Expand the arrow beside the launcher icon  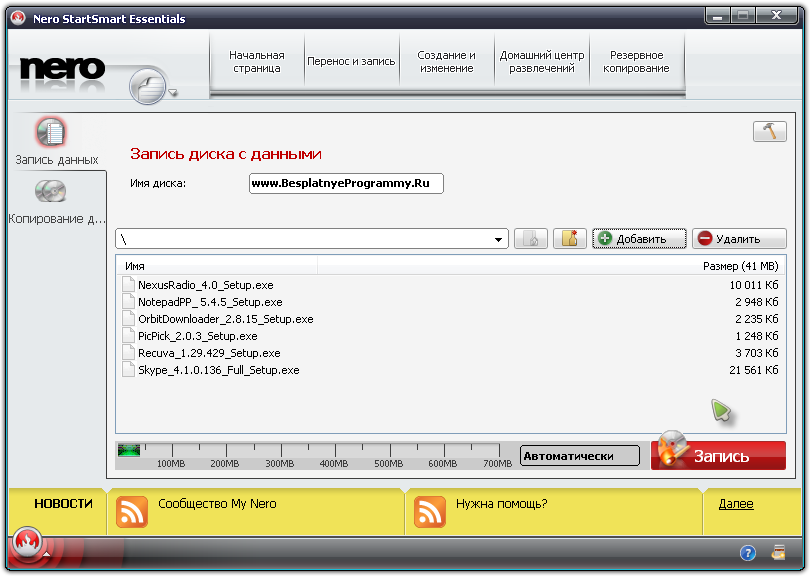click(173, 92)
